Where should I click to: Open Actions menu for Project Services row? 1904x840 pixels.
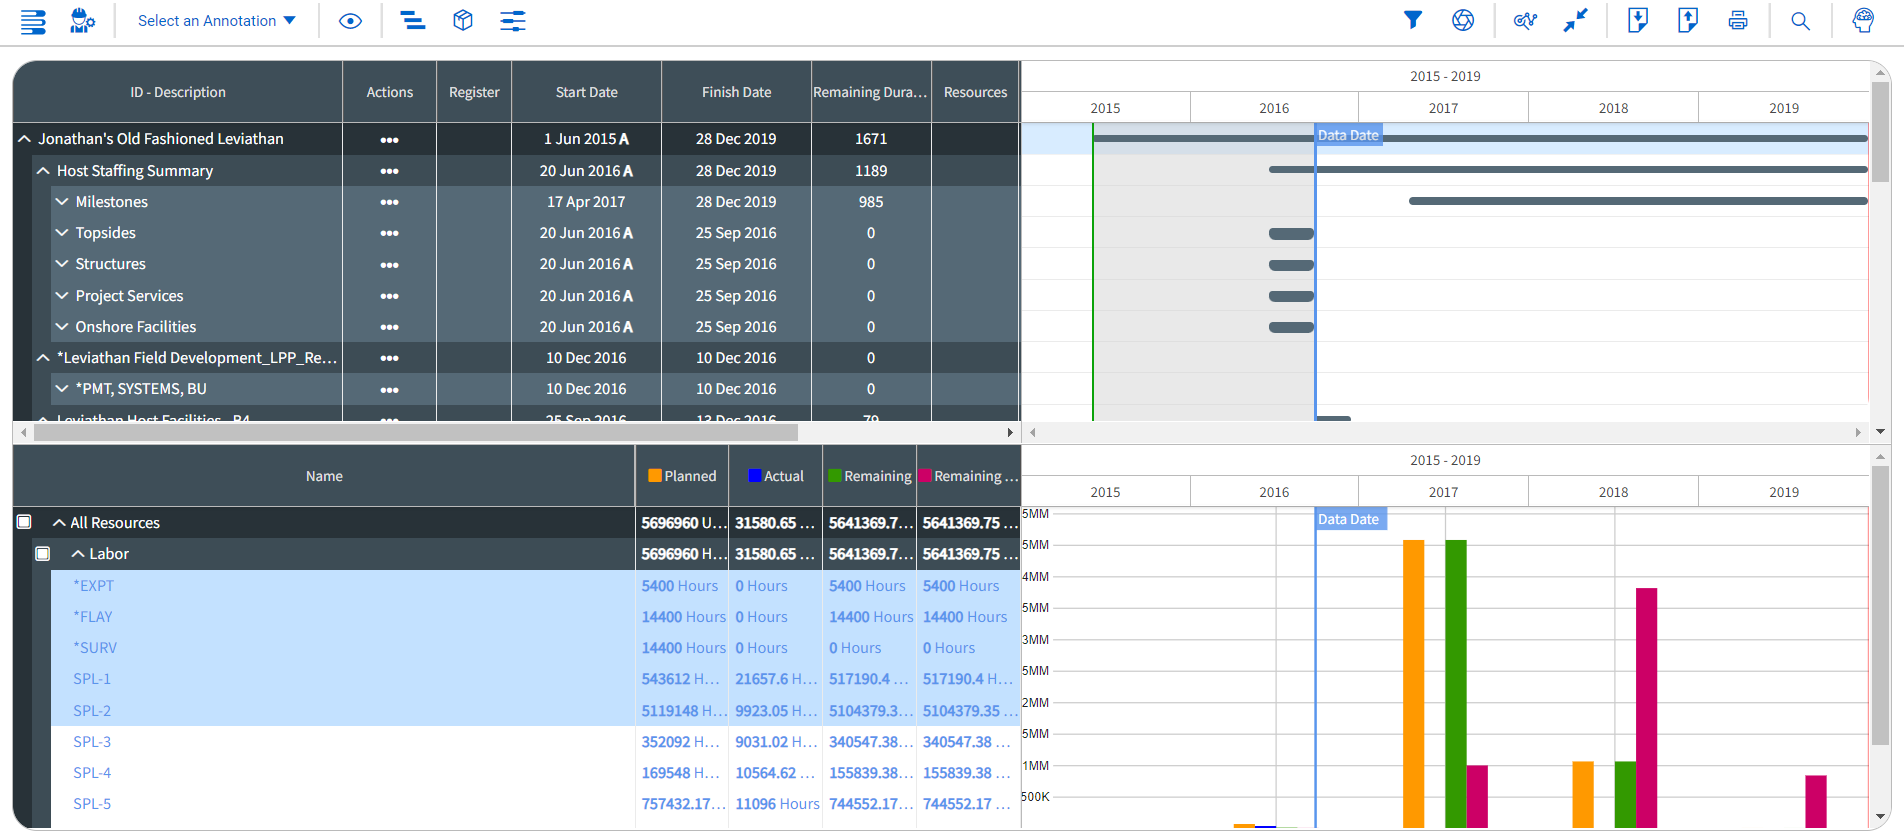pyautogui.click(x=389, y=296)
